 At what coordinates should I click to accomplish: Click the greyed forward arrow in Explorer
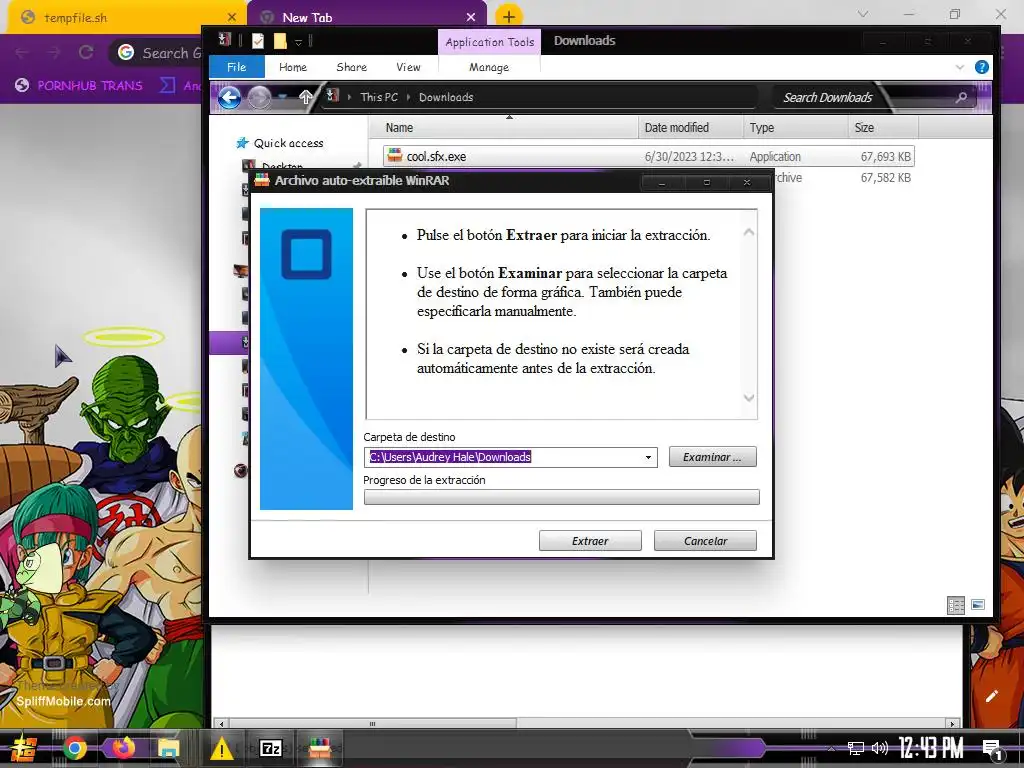pyautogui.click(x=259, y=98)
